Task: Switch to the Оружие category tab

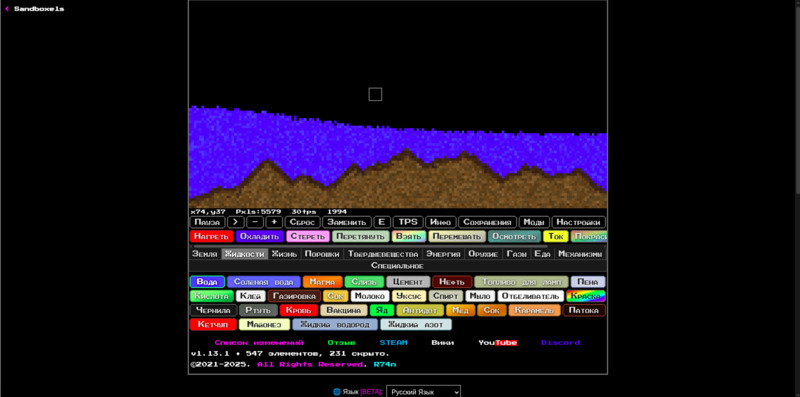Action: pos(483,254)
